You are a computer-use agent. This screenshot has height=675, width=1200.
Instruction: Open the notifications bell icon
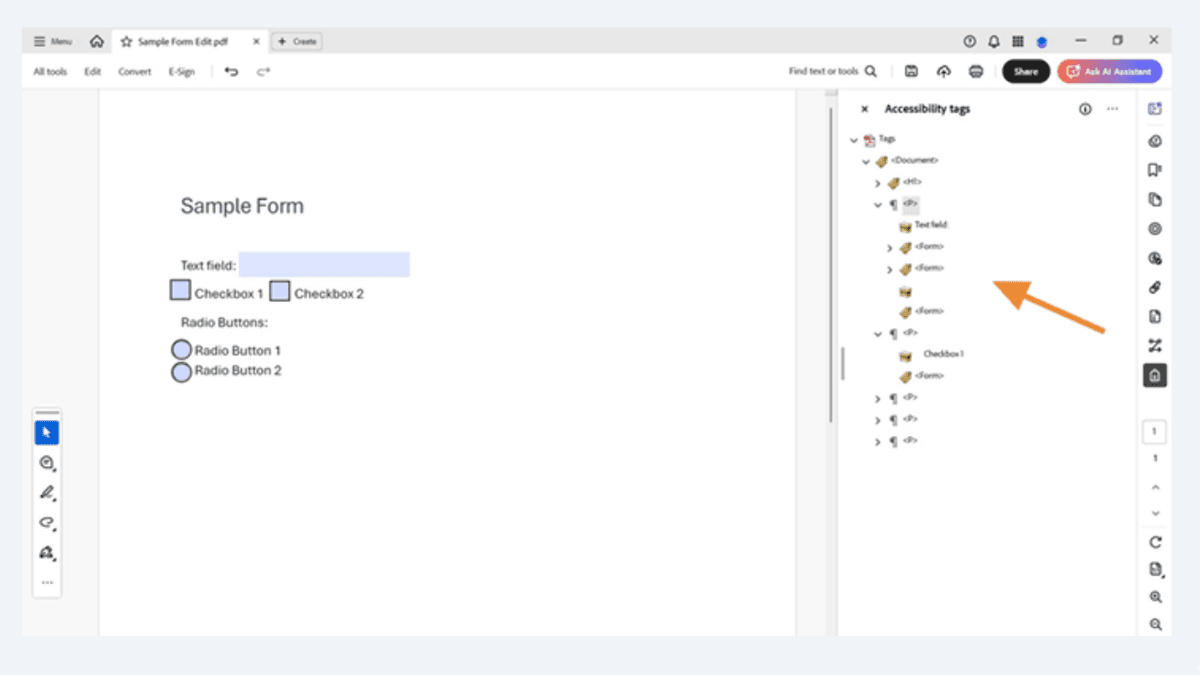(x=994, y=41)
